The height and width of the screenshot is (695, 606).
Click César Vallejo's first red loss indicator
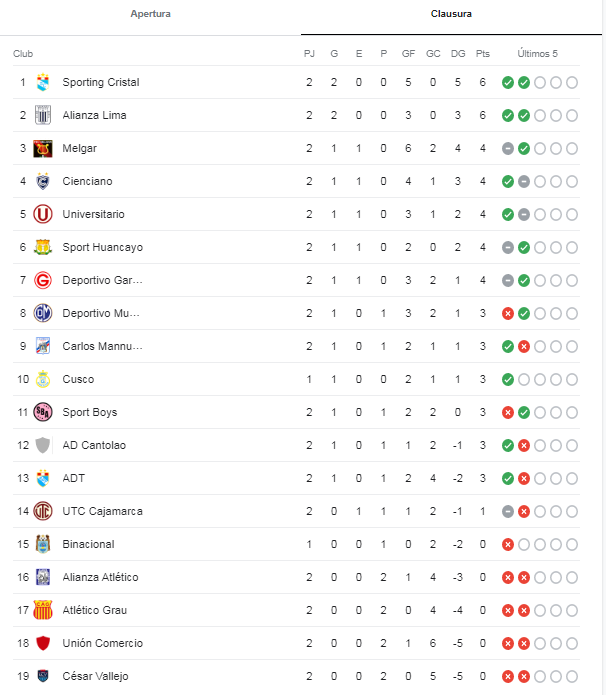(508, 676)
